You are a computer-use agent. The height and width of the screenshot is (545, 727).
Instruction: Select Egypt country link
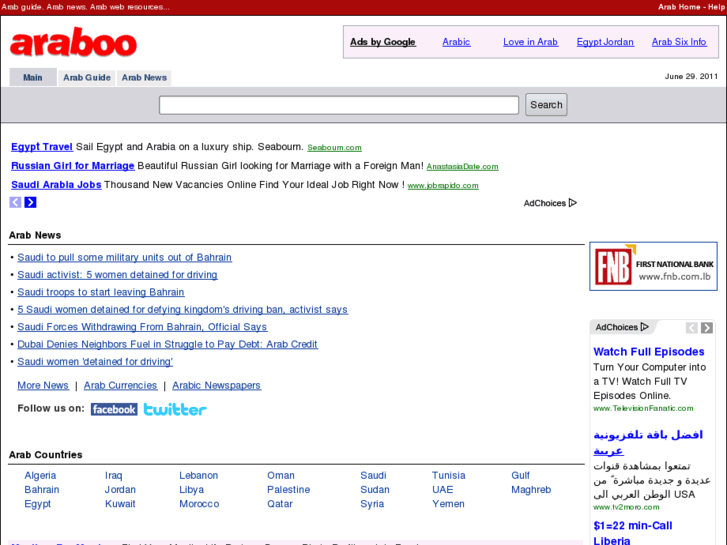tap(38, 504)
